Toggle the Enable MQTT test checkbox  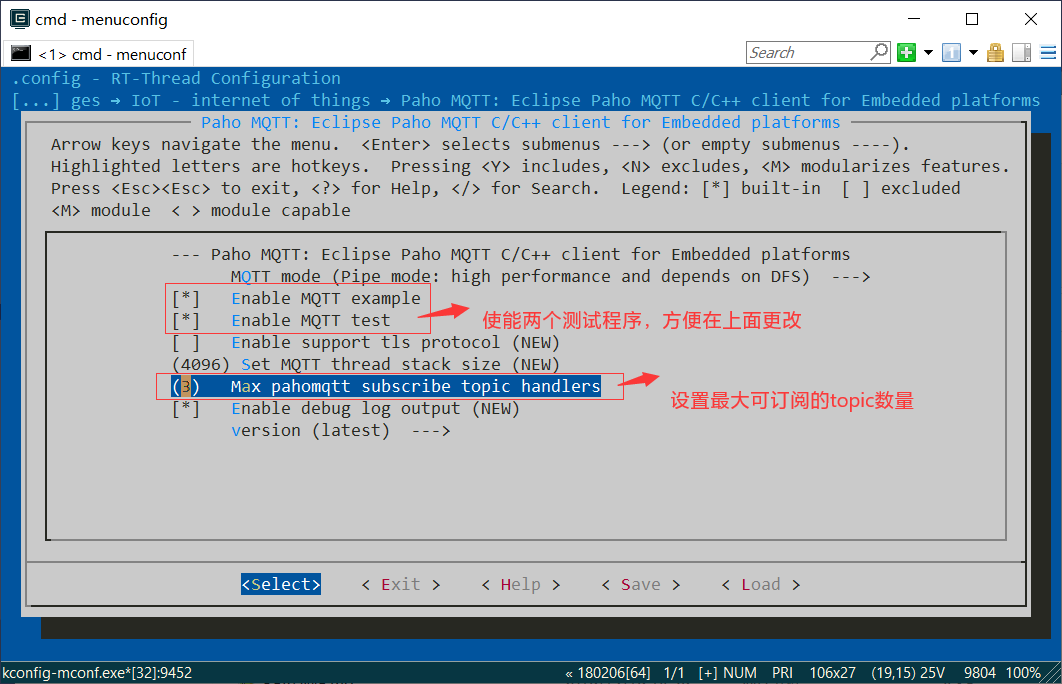click(x=186, y=320)
